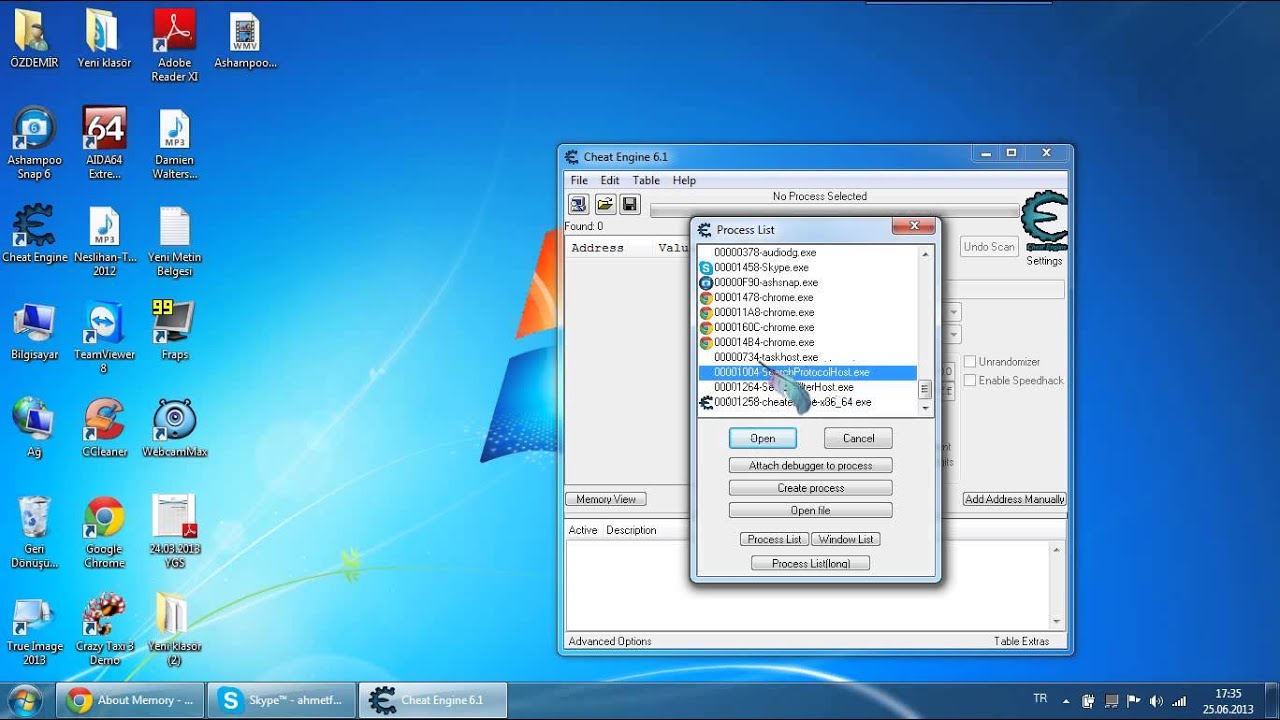Launch Cheat Engine desktop shortcut

pos(34,233)
